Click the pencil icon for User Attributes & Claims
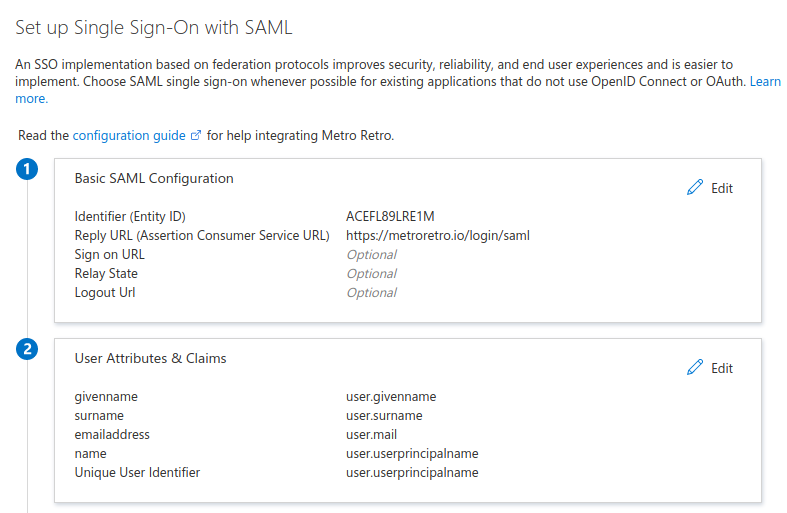787x513 pixels. (695, 368)
